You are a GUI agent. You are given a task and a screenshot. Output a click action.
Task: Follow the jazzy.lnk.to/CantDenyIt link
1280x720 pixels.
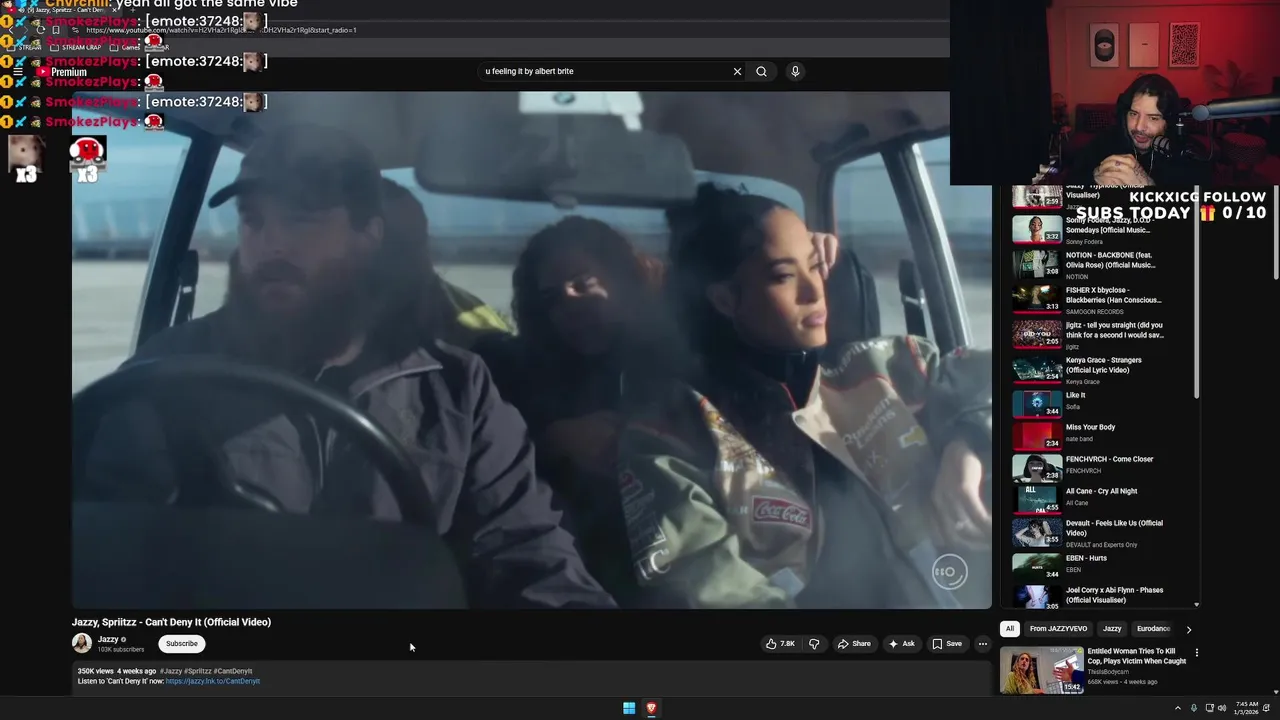click(213, 681)
